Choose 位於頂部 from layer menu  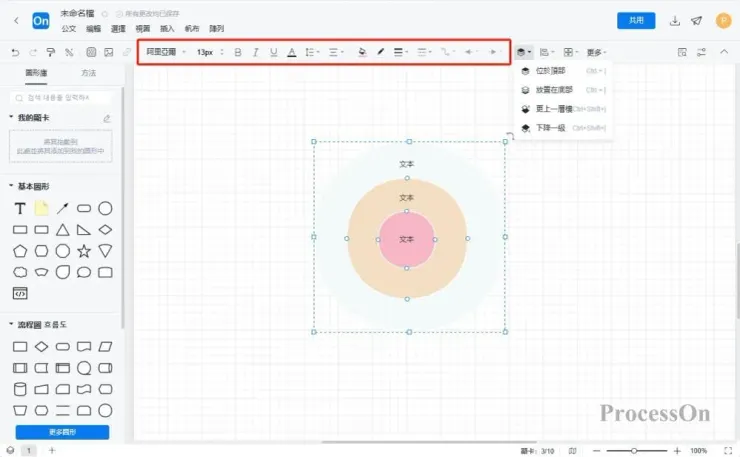point(563,71)
